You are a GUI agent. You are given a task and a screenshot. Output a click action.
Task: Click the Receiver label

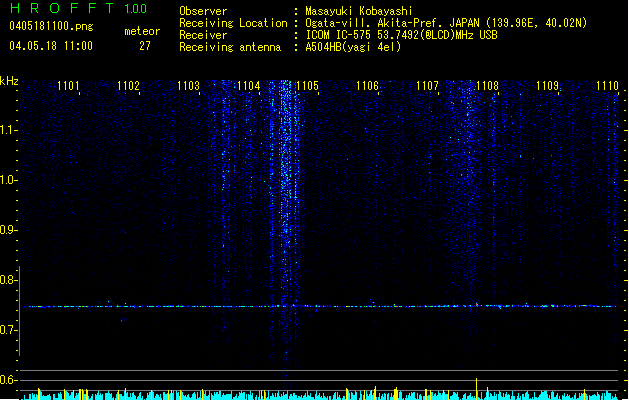(x=203, y=35)
